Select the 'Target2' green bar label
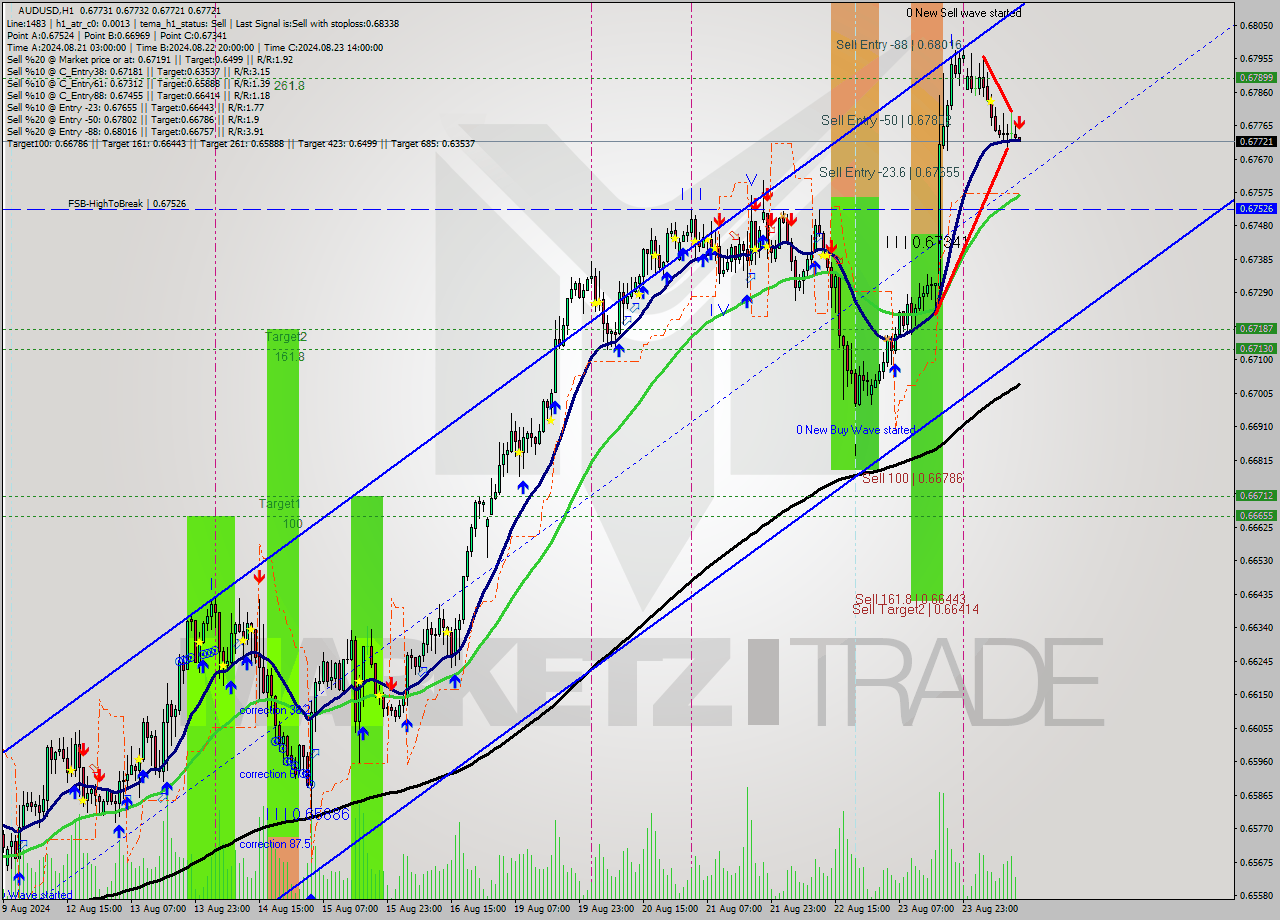This screenshot has width=1280, height=920. tap(286, 337)
